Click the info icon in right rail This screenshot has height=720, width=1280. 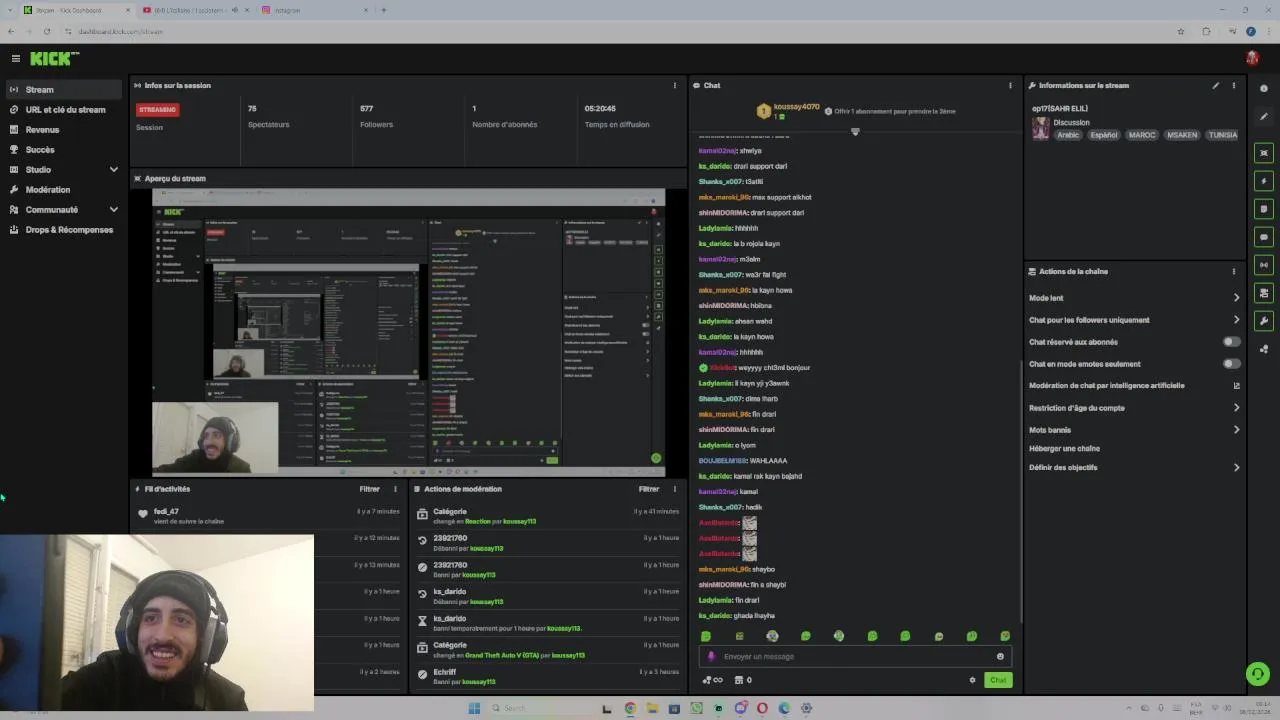pyautogui.click(x=1264, y=89)
